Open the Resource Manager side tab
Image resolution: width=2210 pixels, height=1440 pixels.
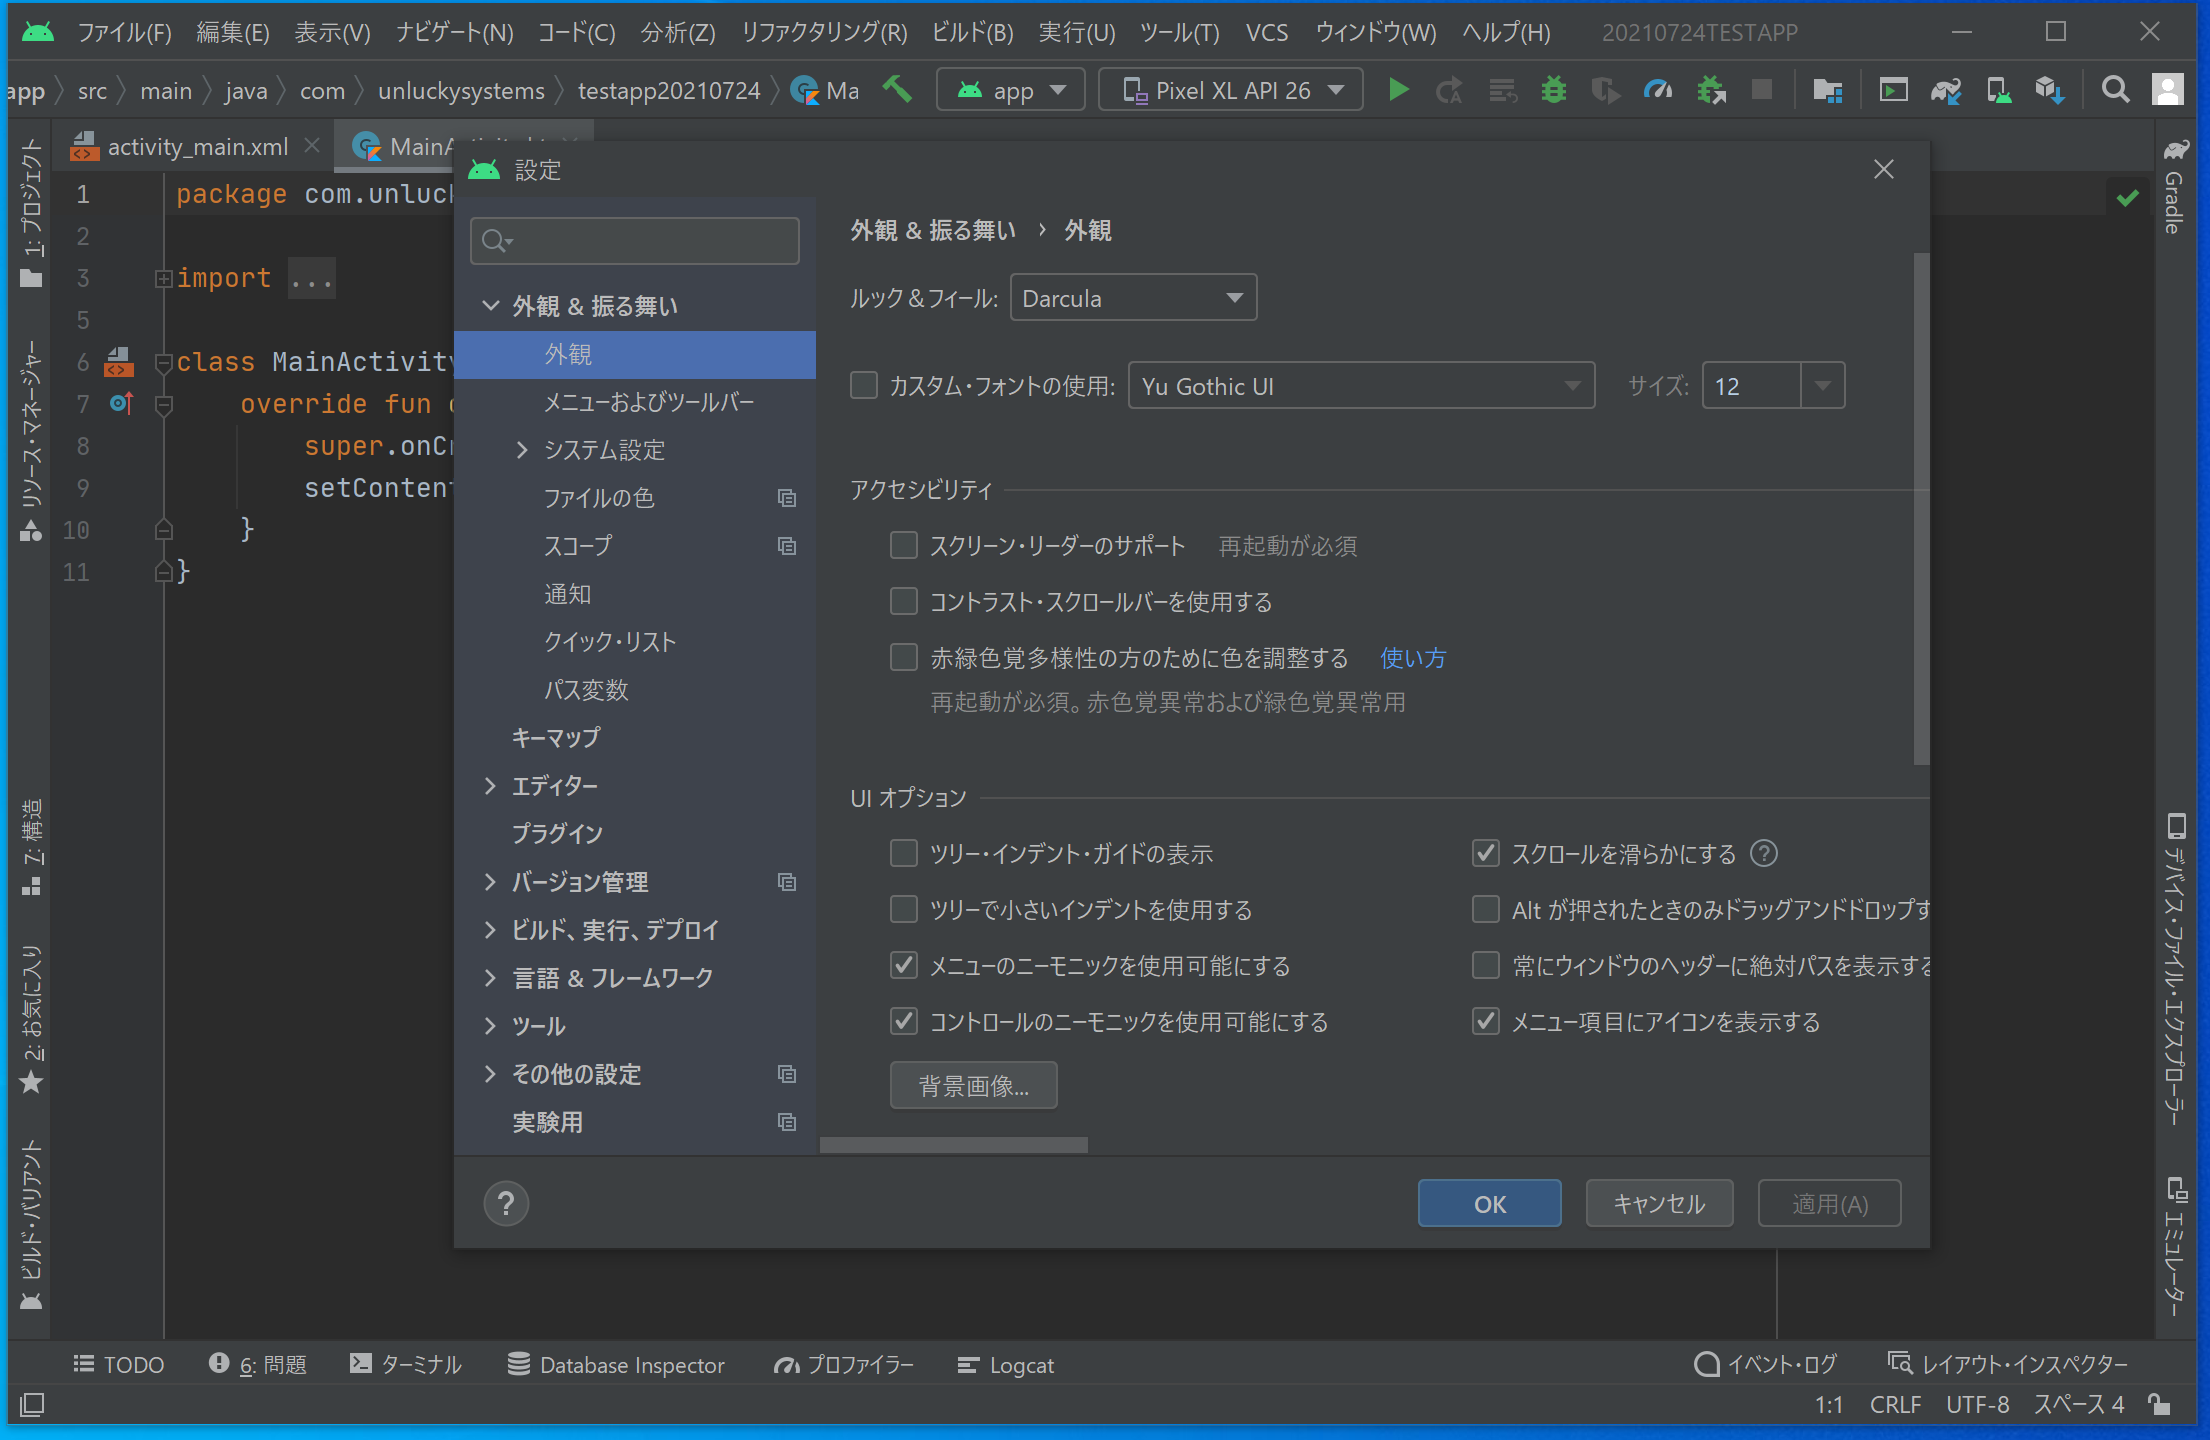pyautogui.click(x=32, y=440)
